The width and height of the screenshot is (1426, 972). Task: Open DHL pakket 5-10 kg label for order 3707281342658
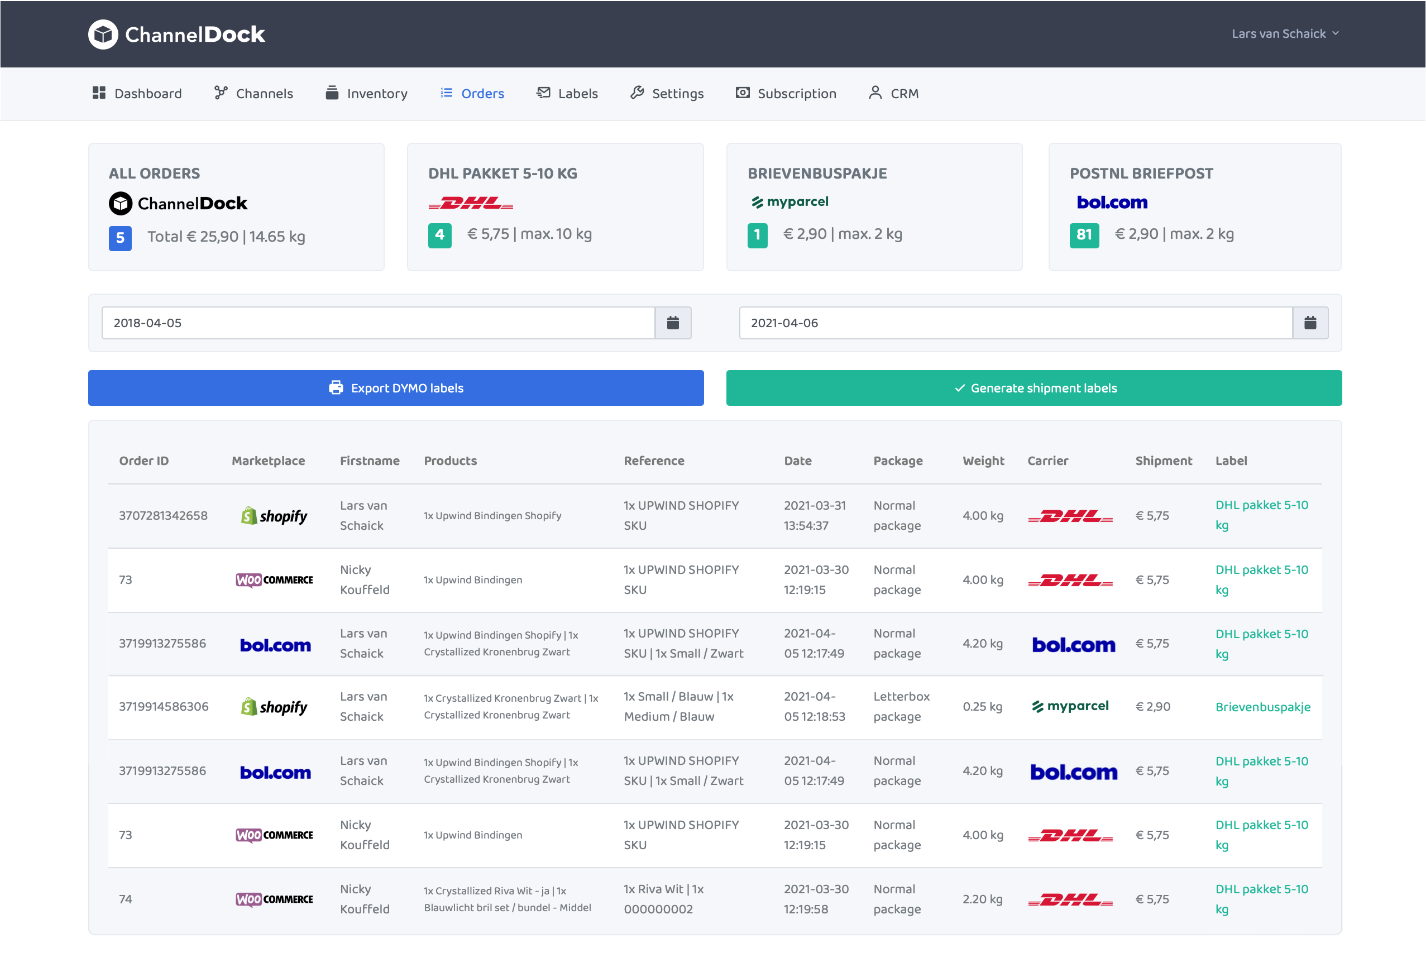[1262, 515]
